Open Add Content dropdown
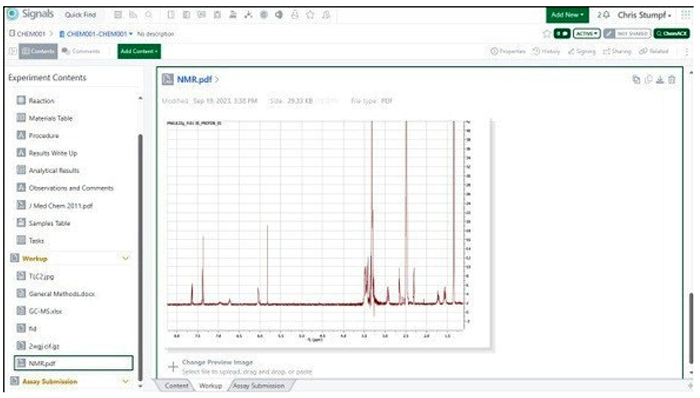 tap(139, 51)
